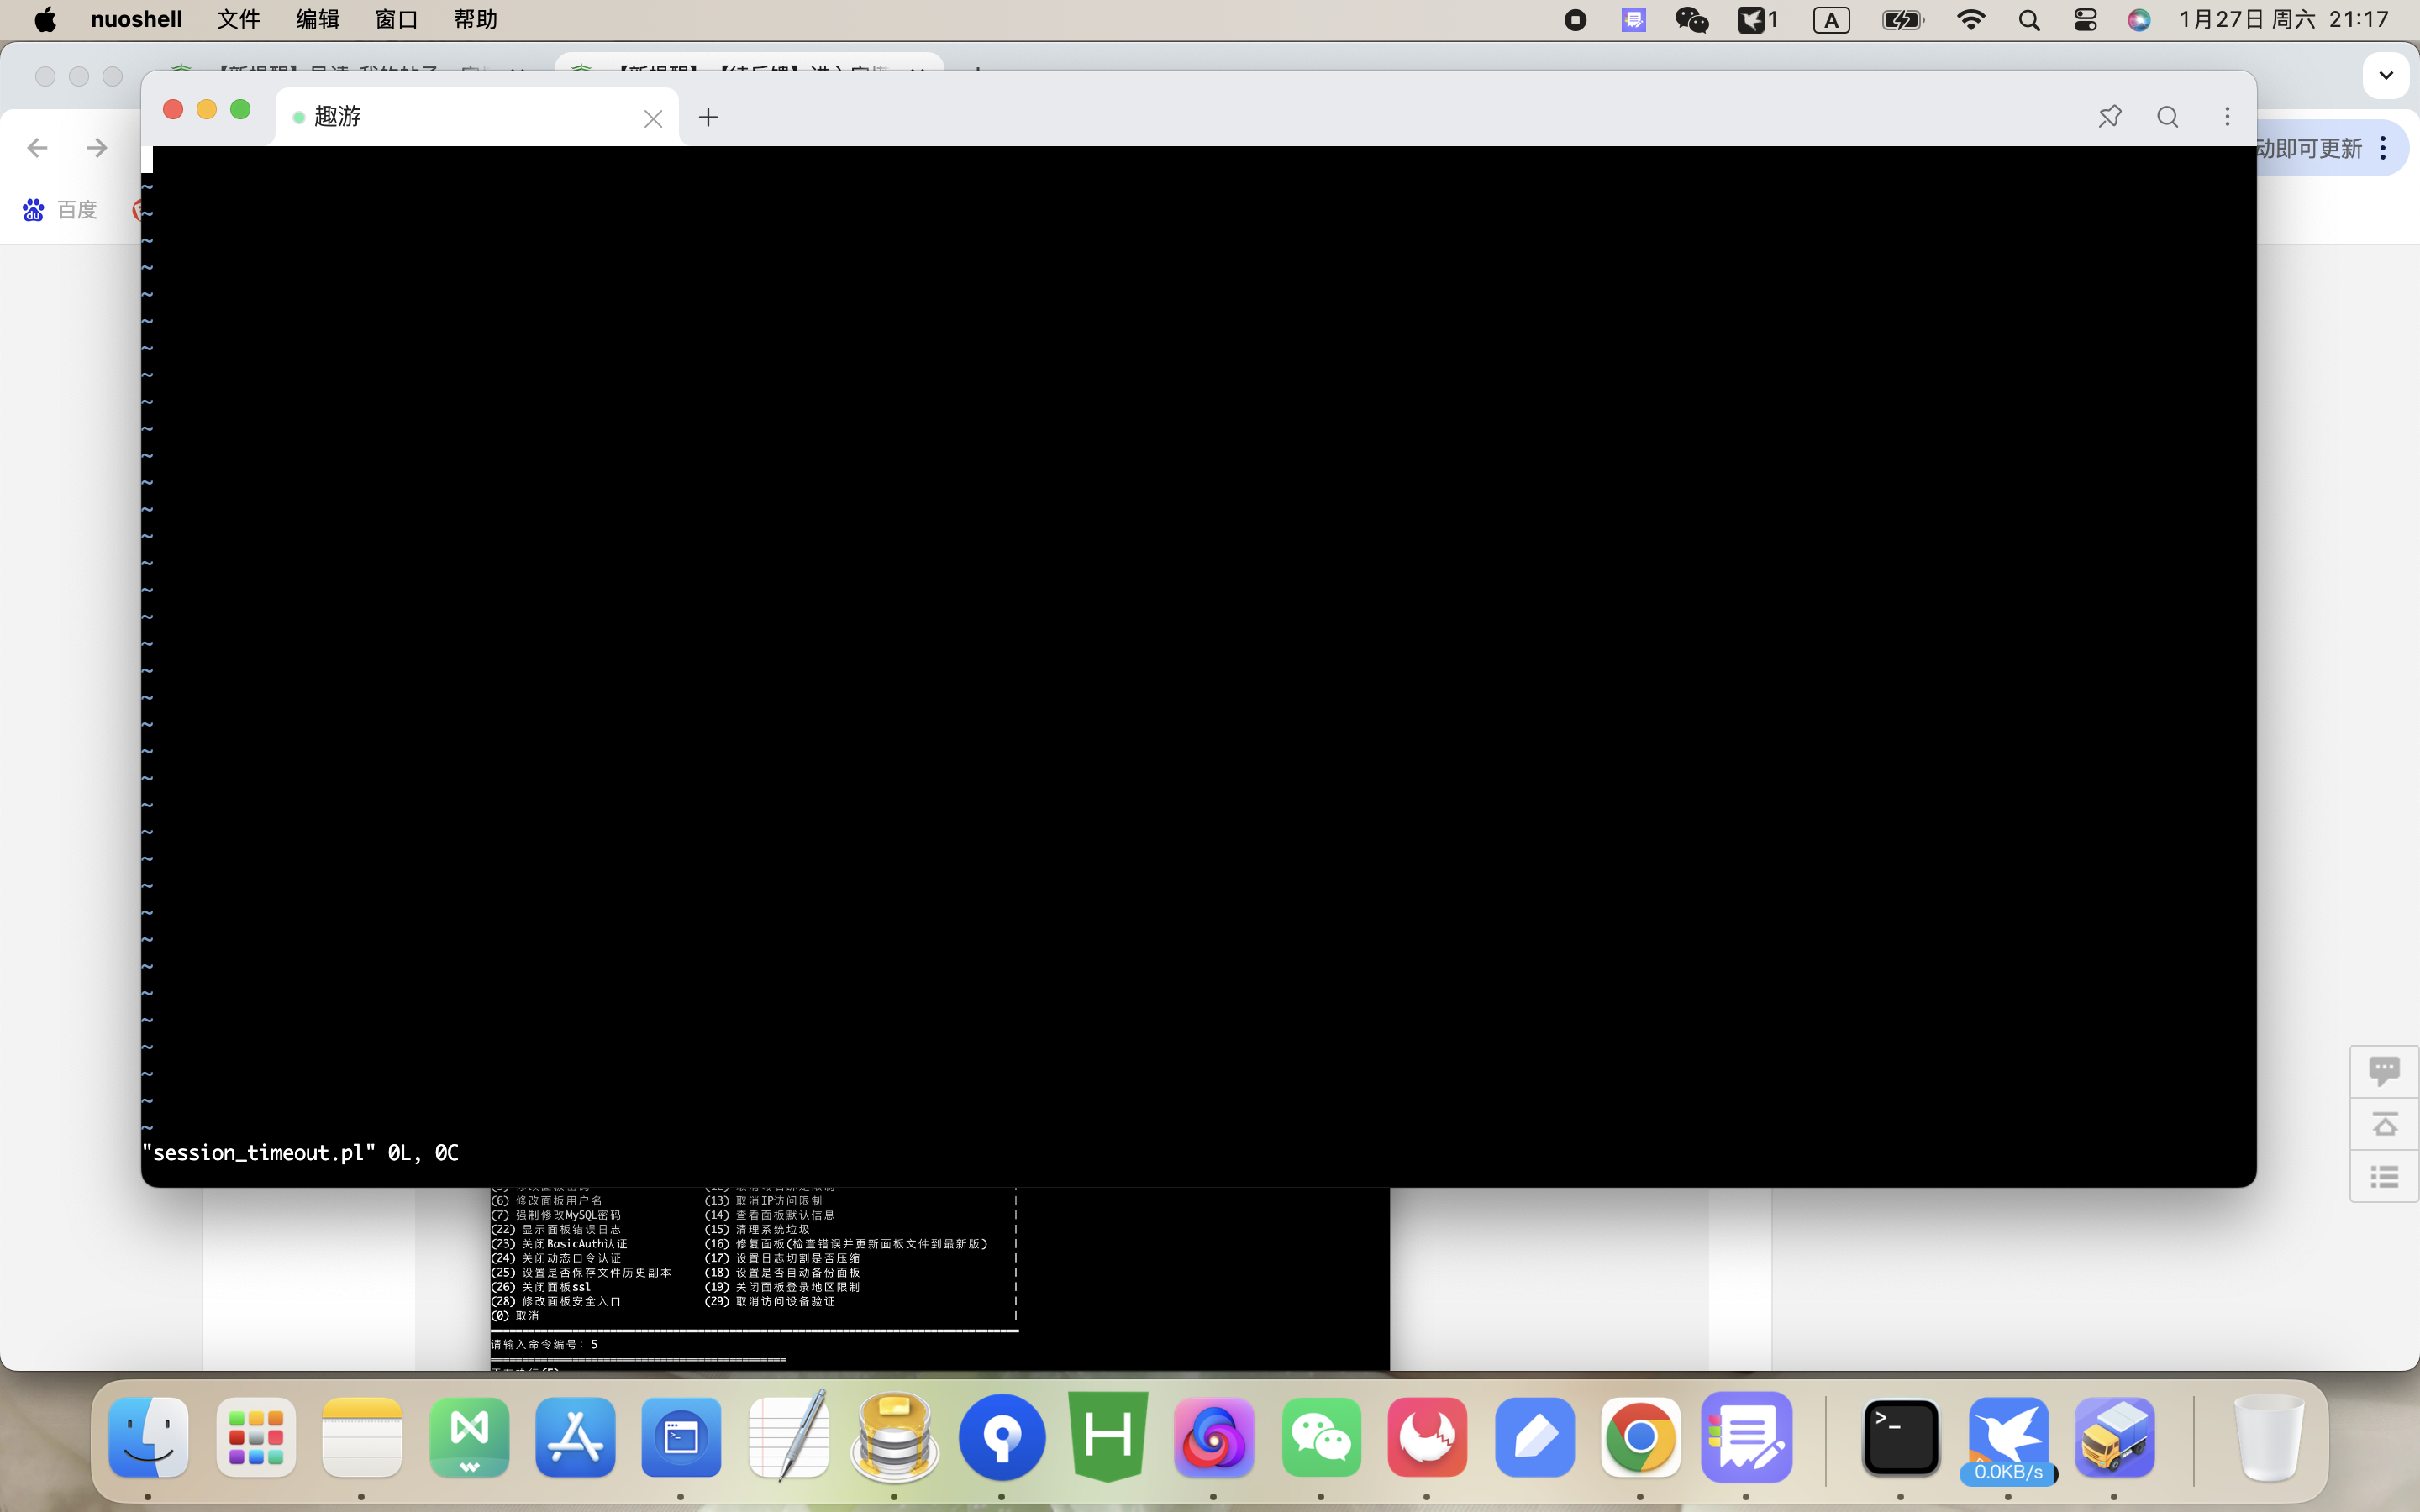Open the 编辑 menu
This screenshot has width=2420, height=1512.
(x=318, y=20)
